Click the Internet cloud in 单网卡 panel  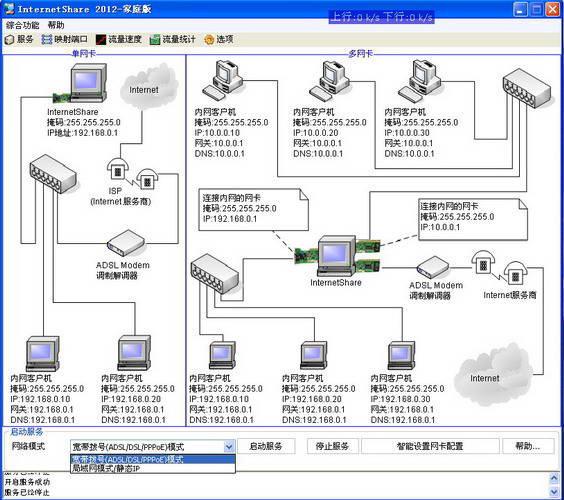pyautogui.click(x=148, y=86)
